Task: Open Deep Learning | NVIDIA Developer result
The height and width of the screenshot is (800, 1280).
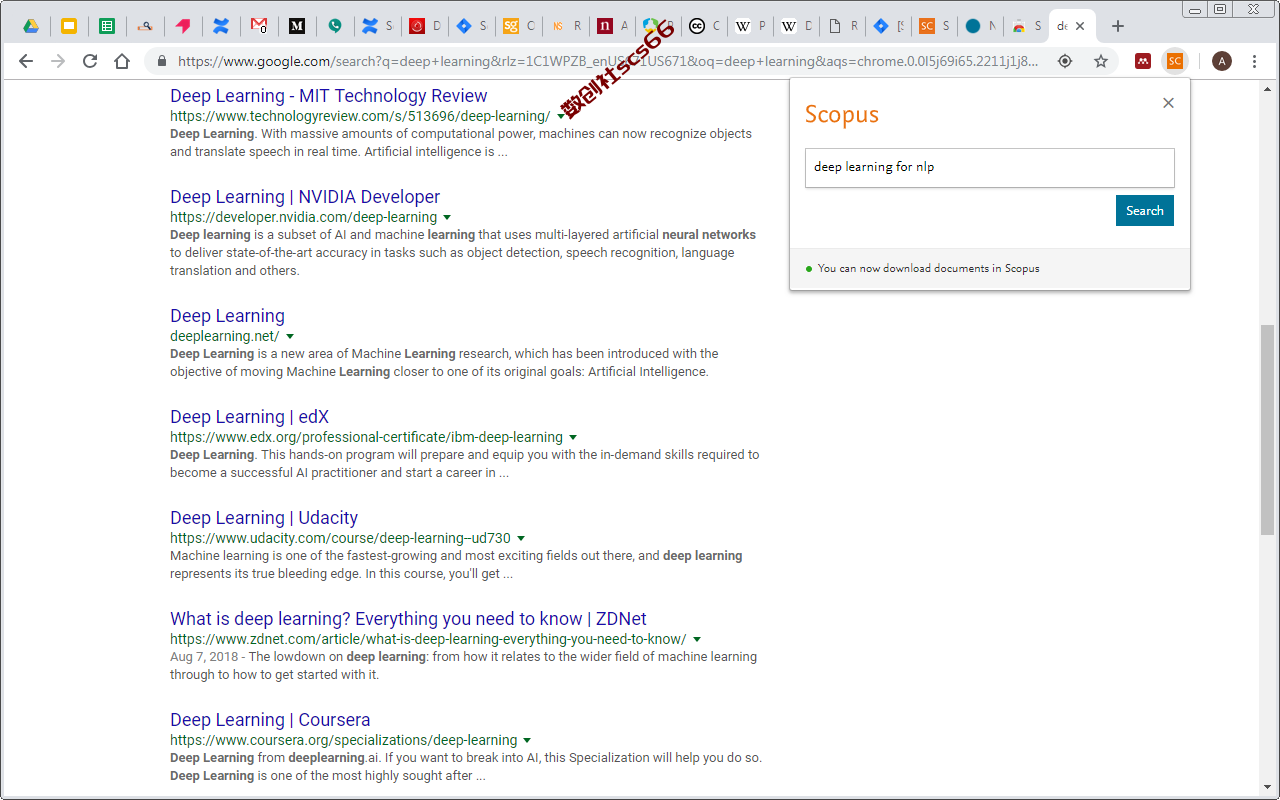Action: (x=305, y=197)
